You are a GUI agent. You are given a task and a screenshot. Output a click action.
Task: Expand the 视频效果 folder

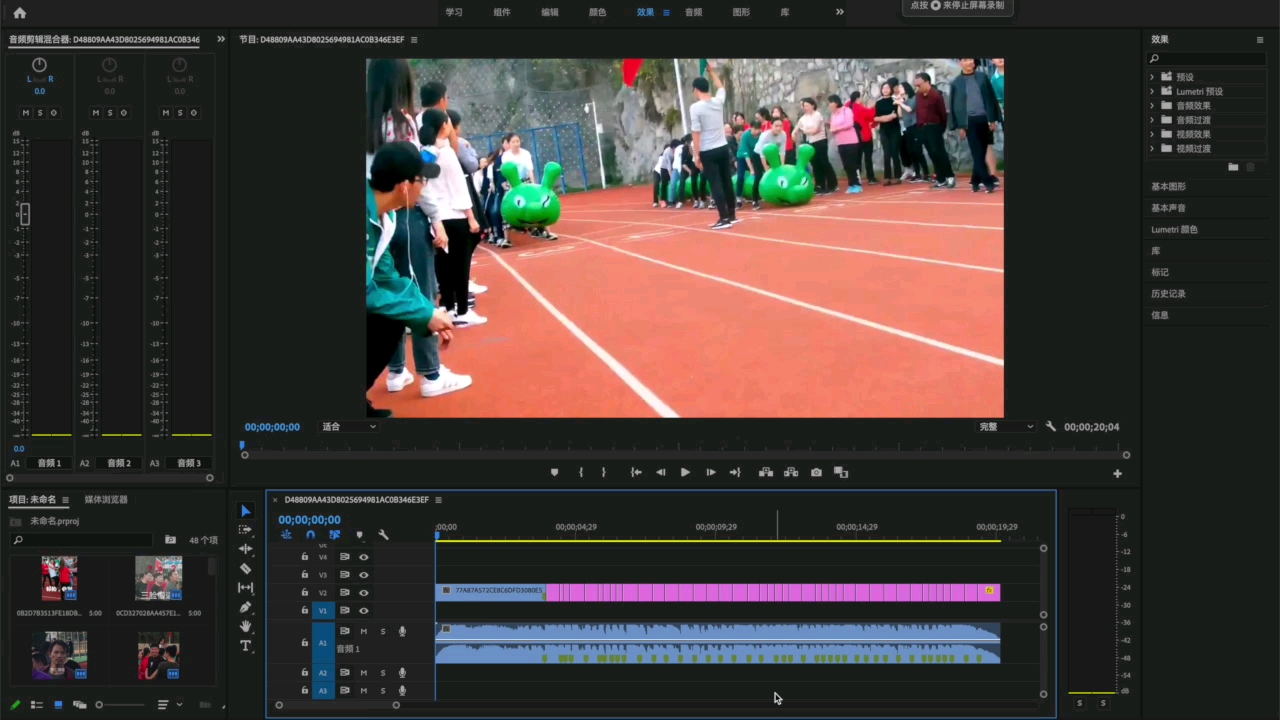[x=1152, y=134]
